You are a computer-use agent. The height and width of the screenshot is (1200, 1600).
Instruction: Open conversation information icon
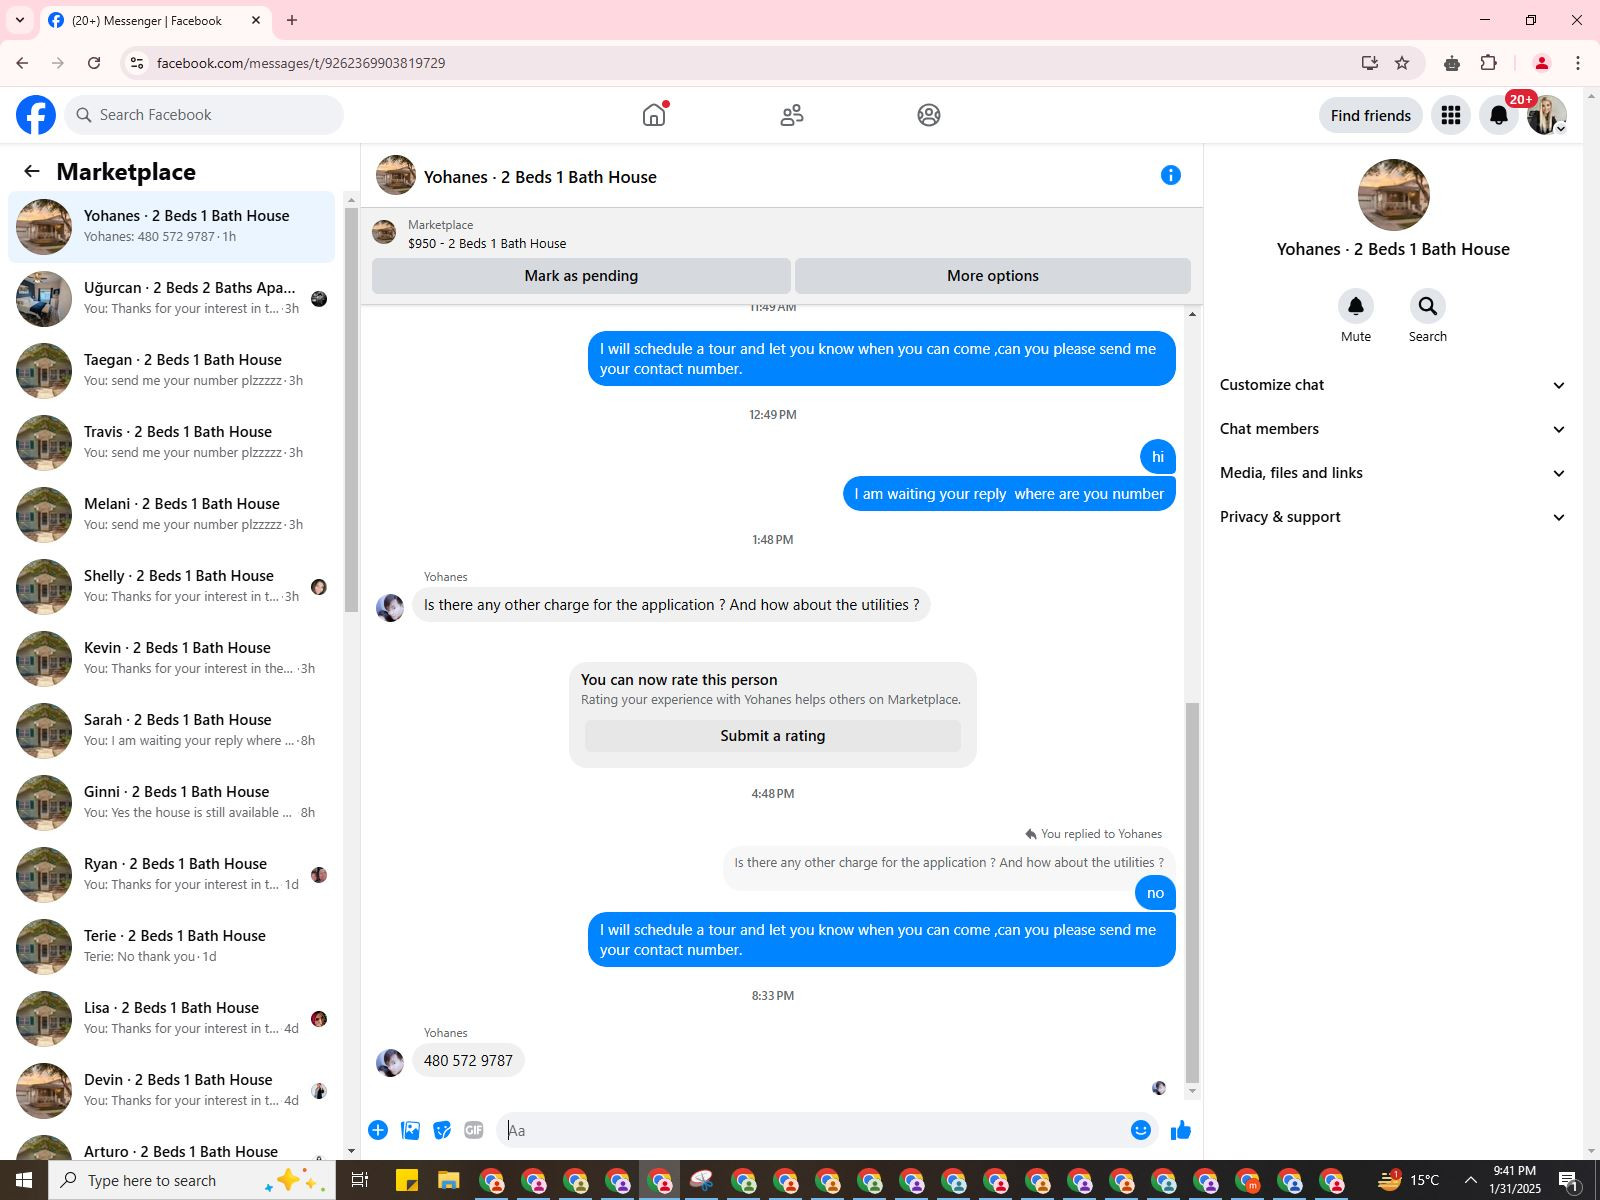[x=1171, y=175]
